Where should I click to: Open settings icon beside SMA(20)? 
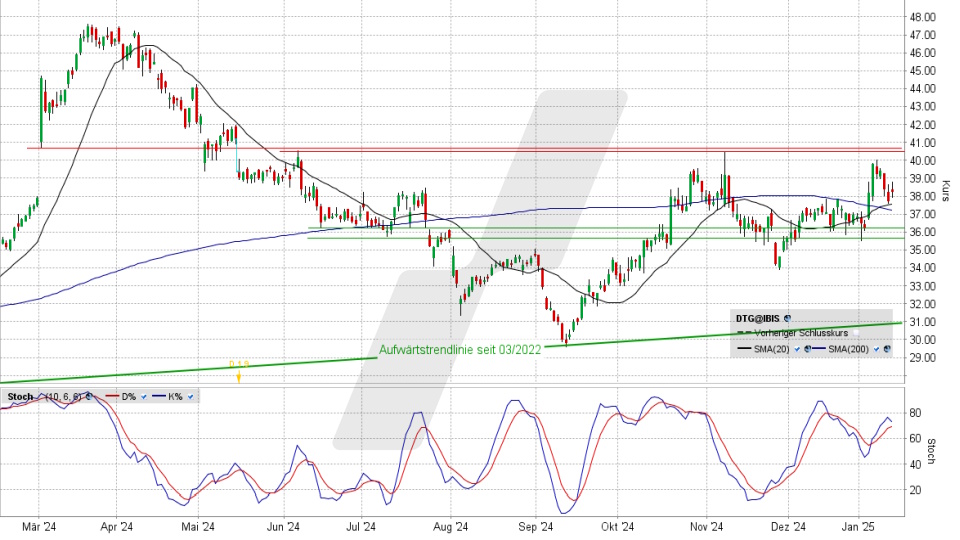pyautogui.click(x=808, y=349)
